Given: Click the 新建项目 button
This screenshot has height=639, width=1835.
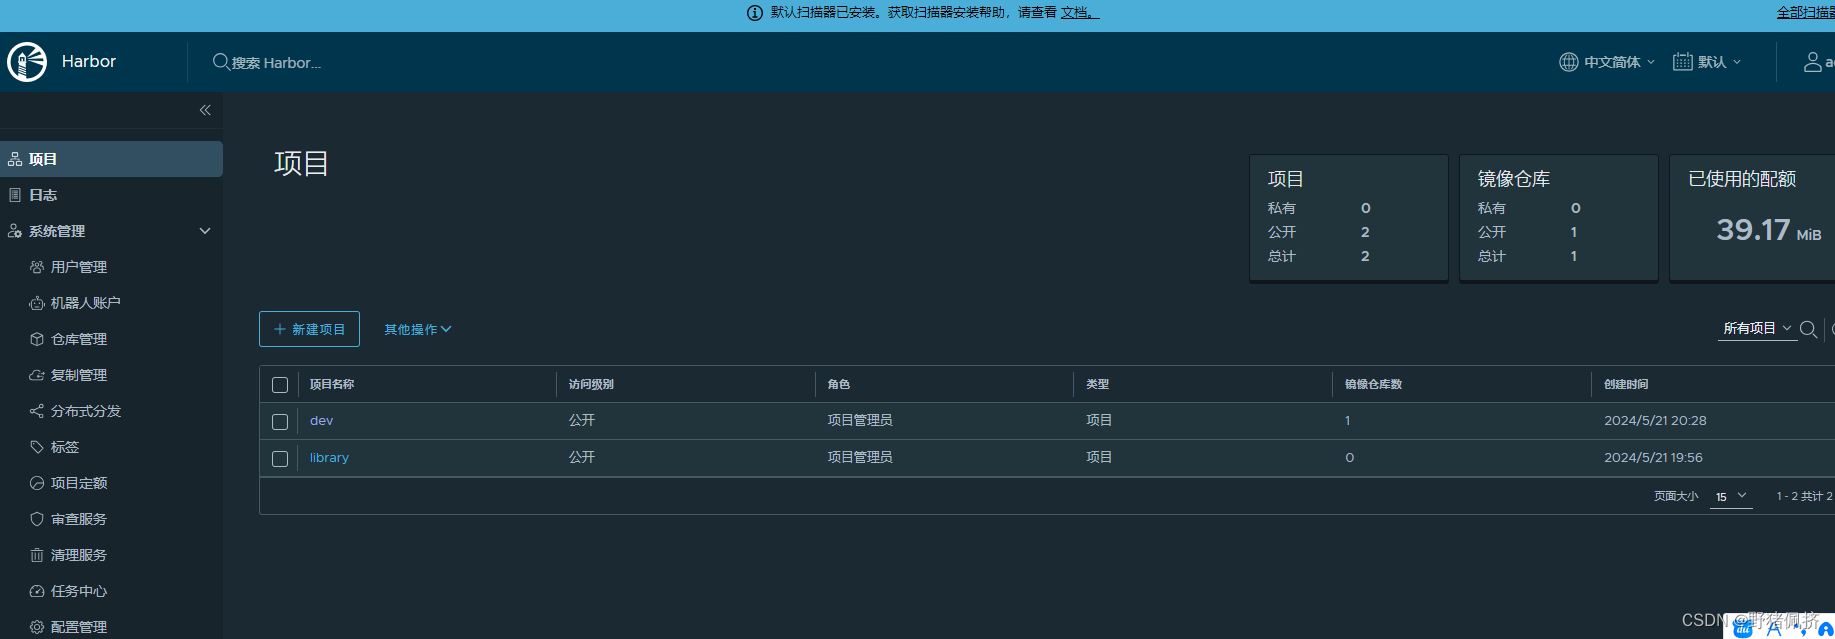Looking at the screenshot, I should (x=309, y=329).
